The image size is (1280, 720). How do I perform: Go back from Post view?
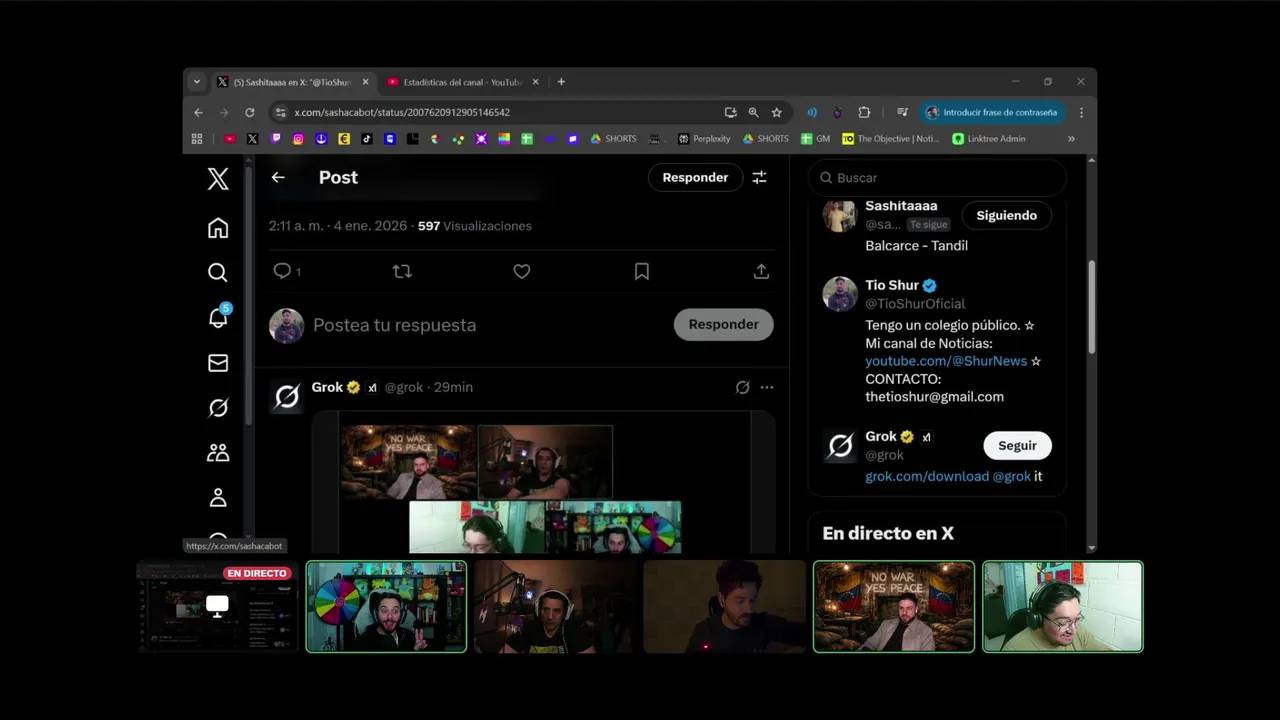point(278,177)
